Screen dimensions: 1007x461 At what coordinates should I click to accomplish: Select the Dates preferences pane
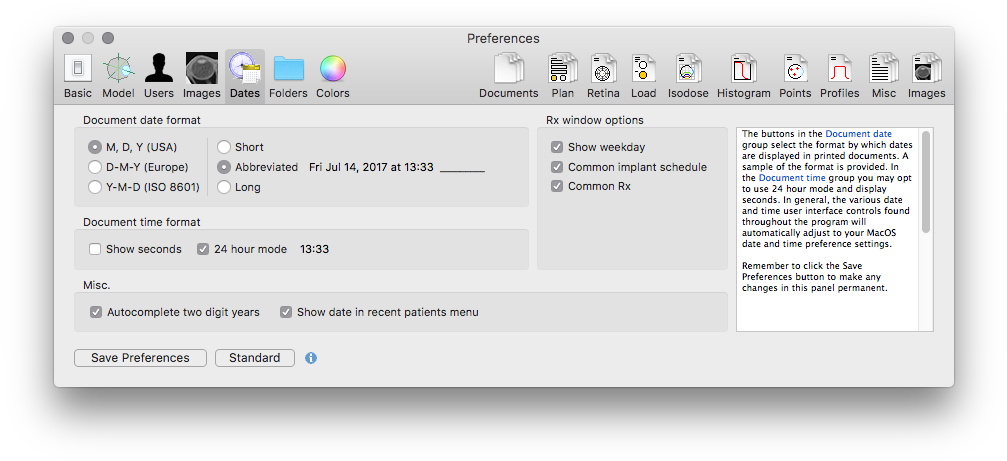coord(245,76)
